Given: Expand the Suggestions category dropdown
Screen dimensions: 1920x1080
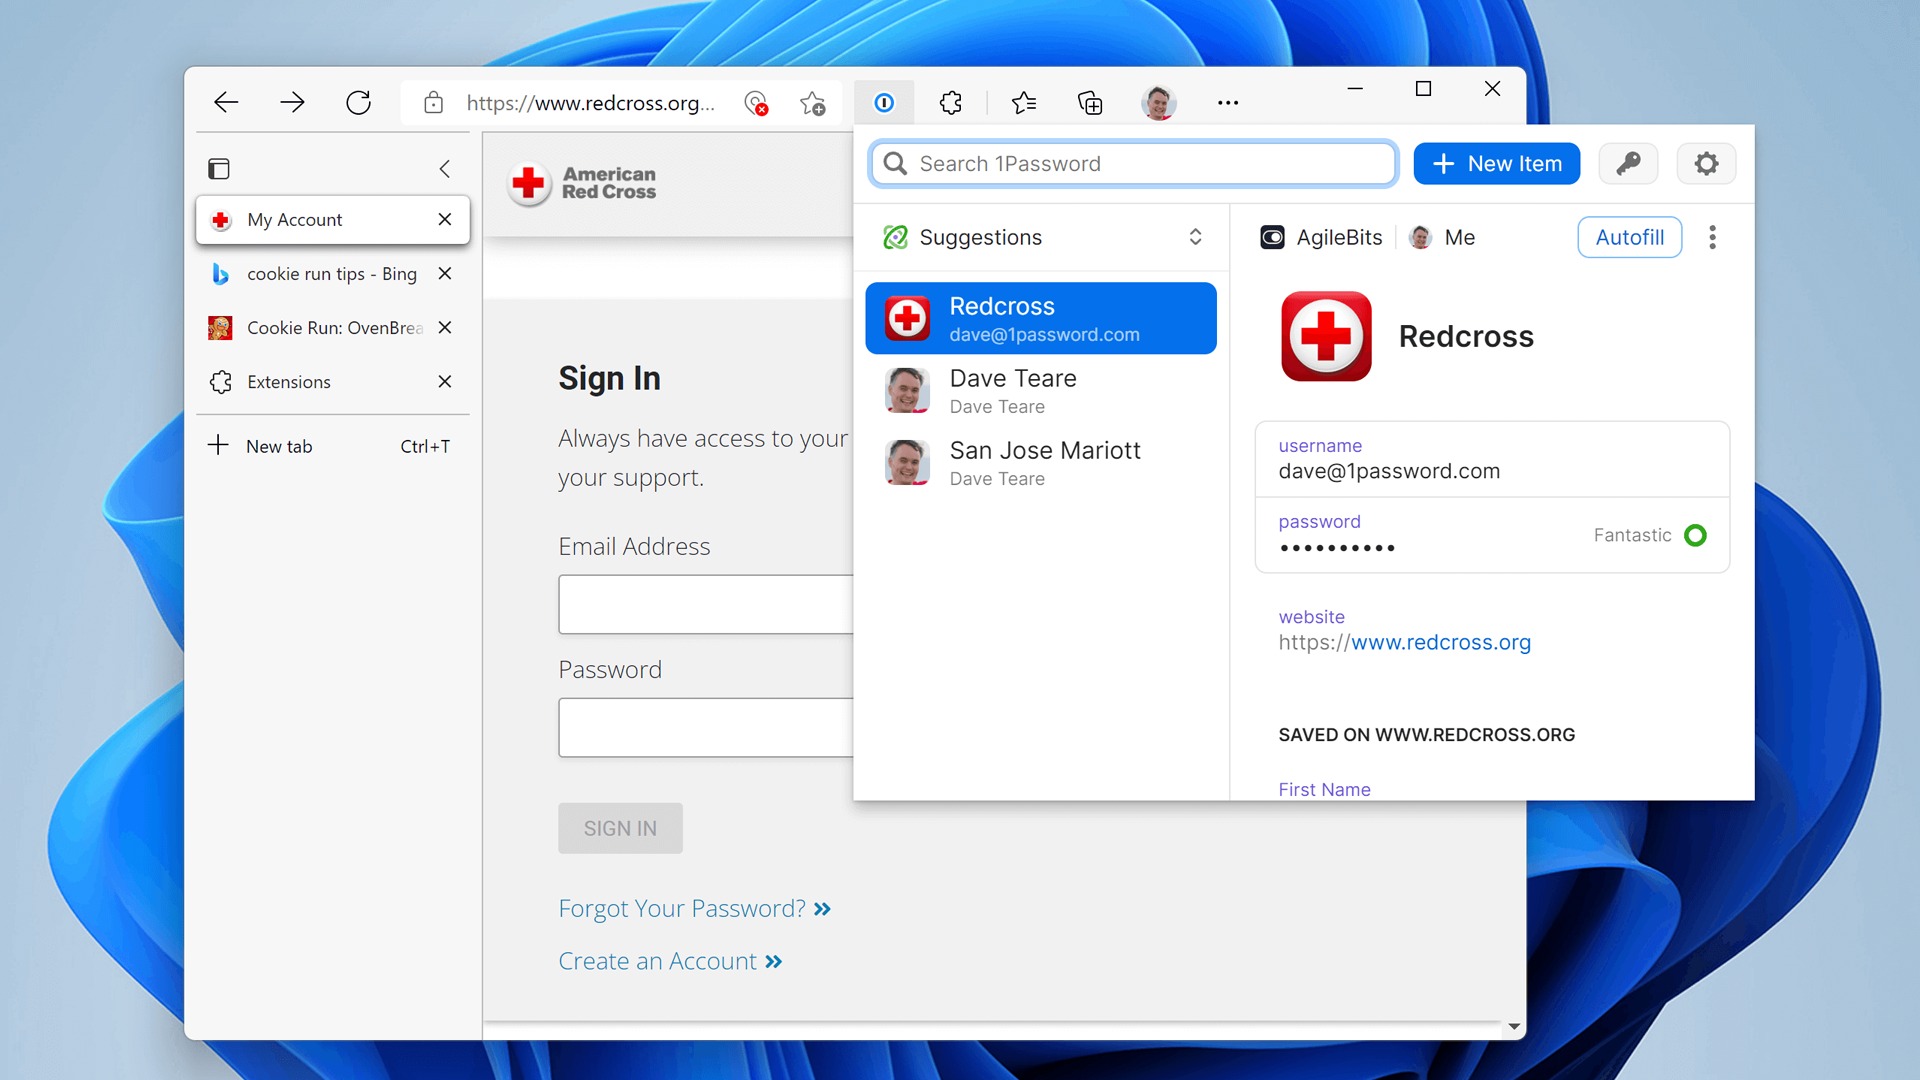Looking at the screenshot, I should [1042, 237].
